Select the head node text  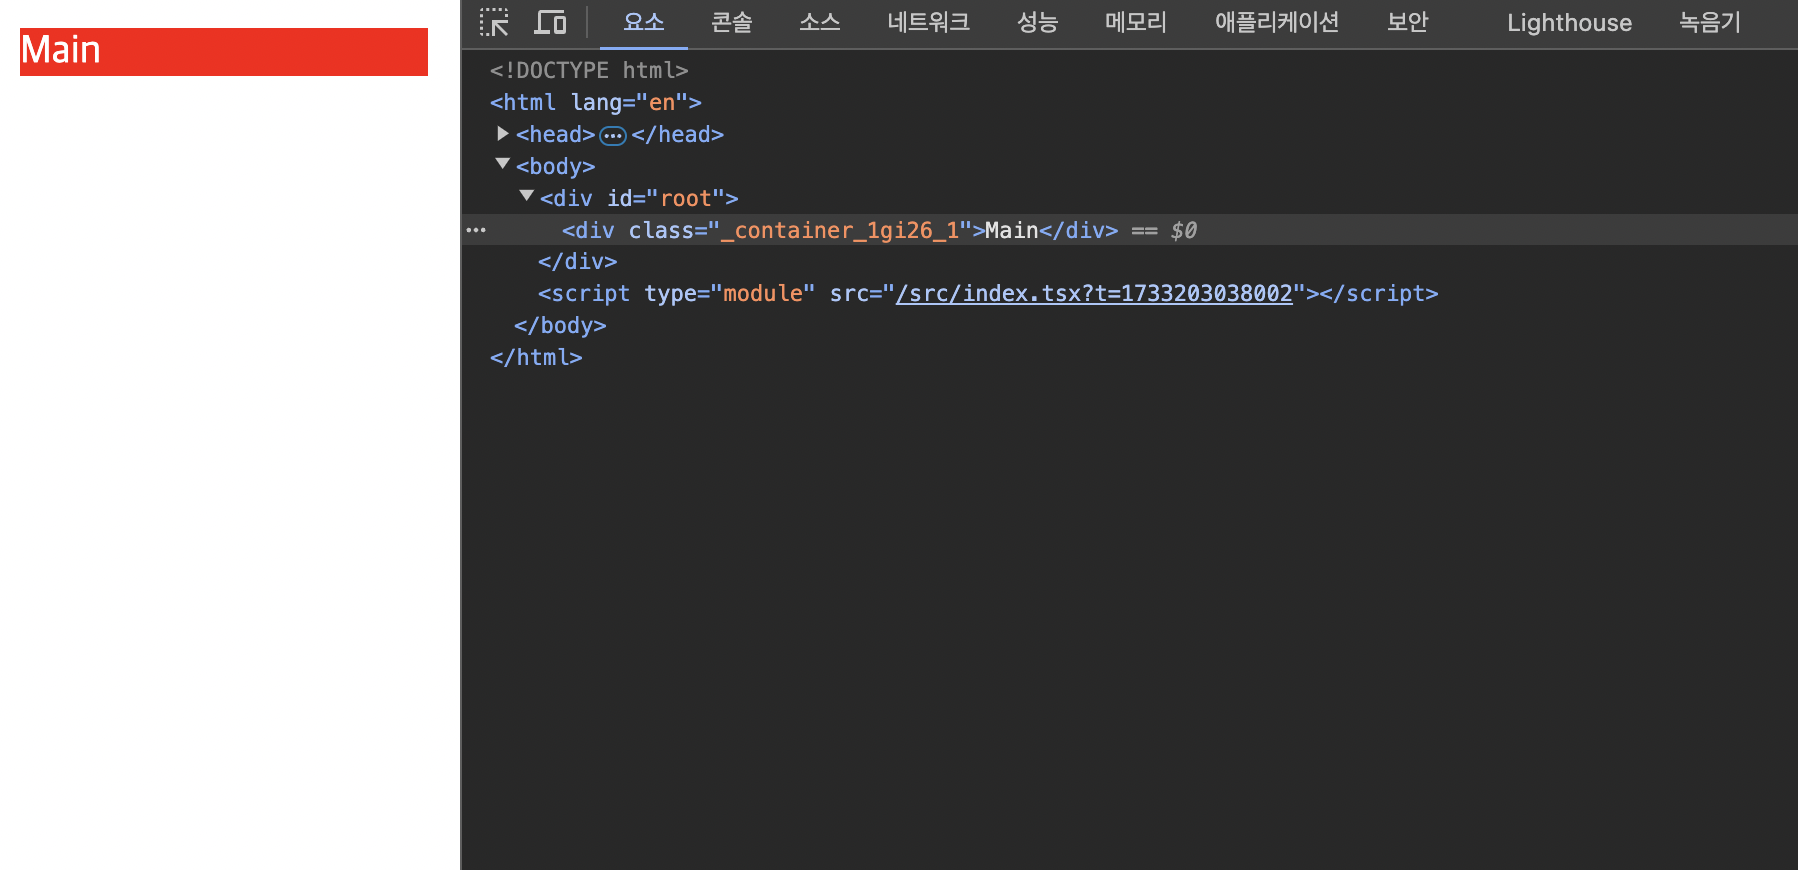(556, 134)
